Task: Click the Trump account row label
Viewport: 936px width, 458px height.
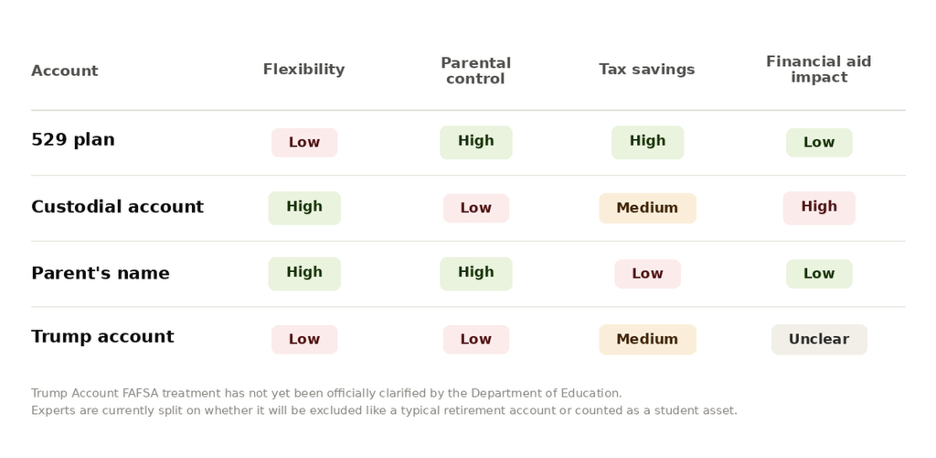Action: [x=103, y=337]
